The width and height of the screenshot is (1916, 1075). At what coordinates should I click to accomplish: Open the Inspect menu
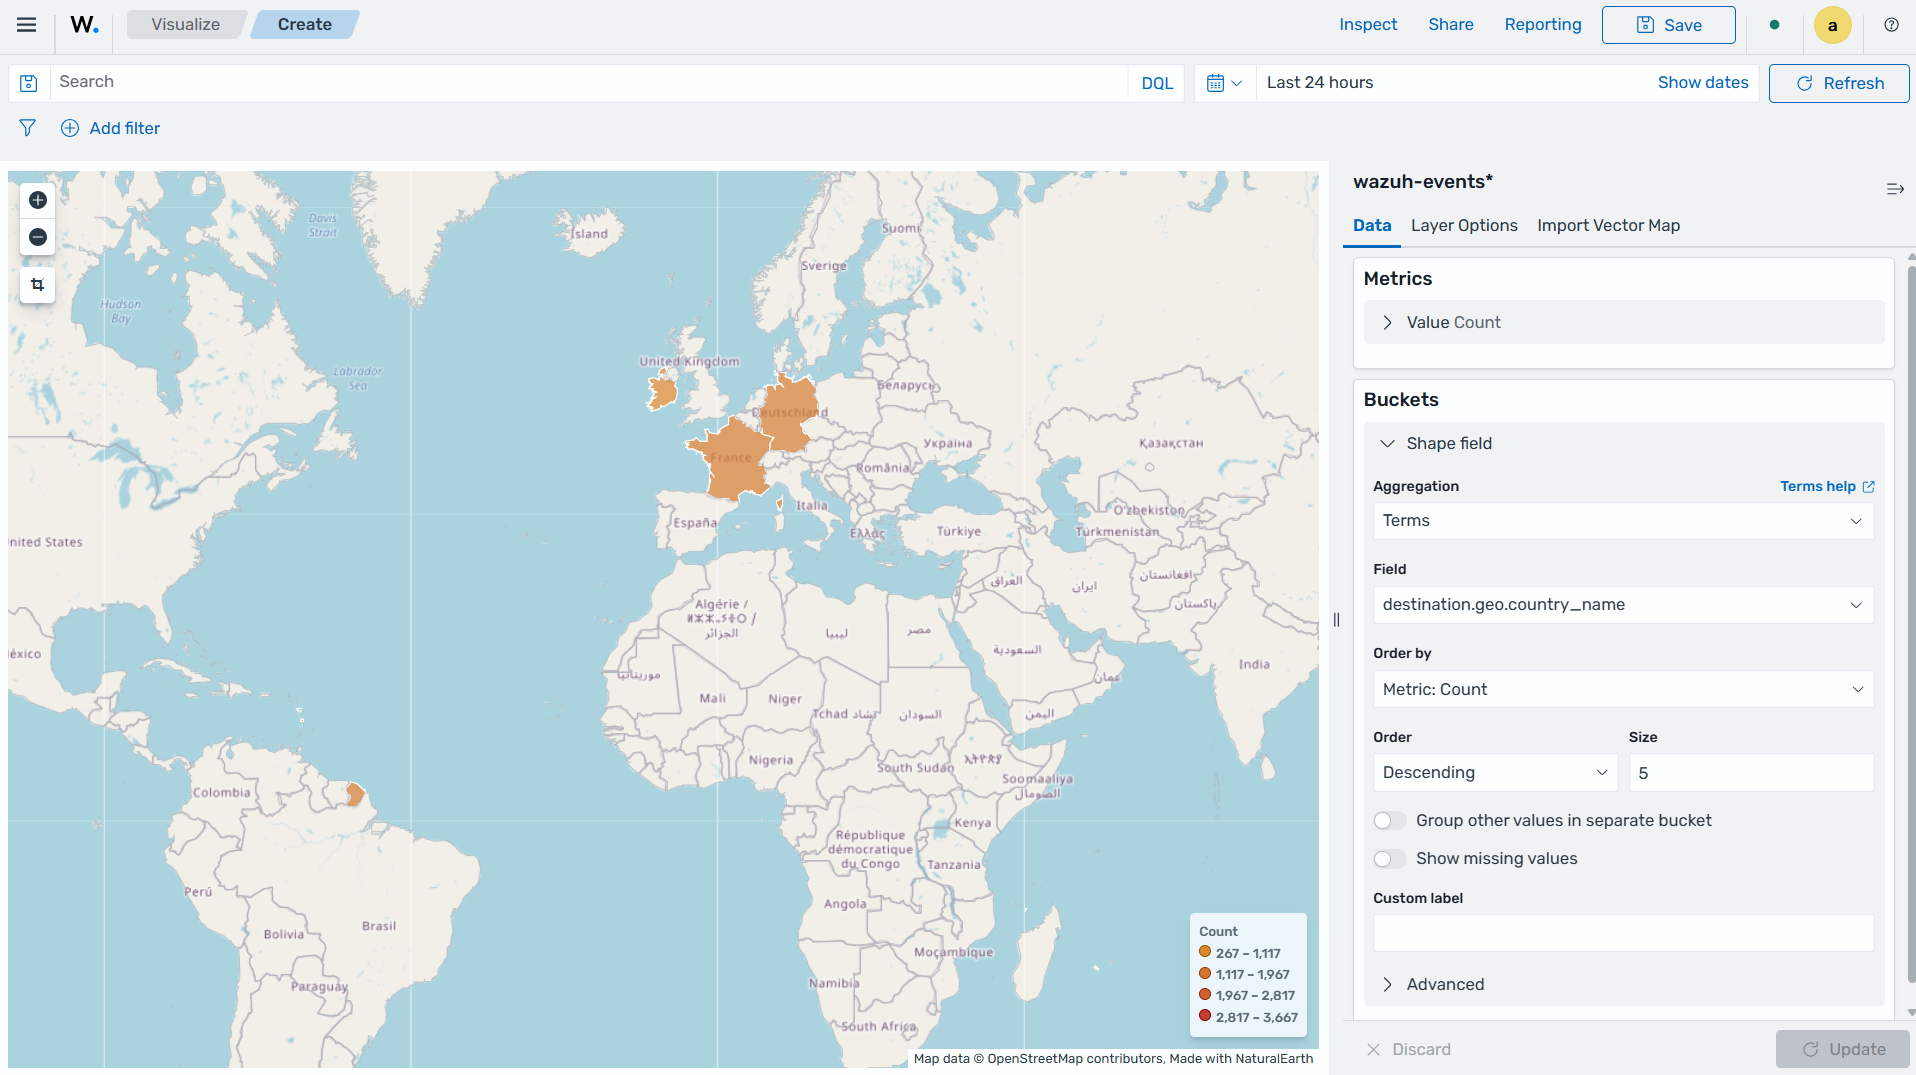tap(1368, 25)
